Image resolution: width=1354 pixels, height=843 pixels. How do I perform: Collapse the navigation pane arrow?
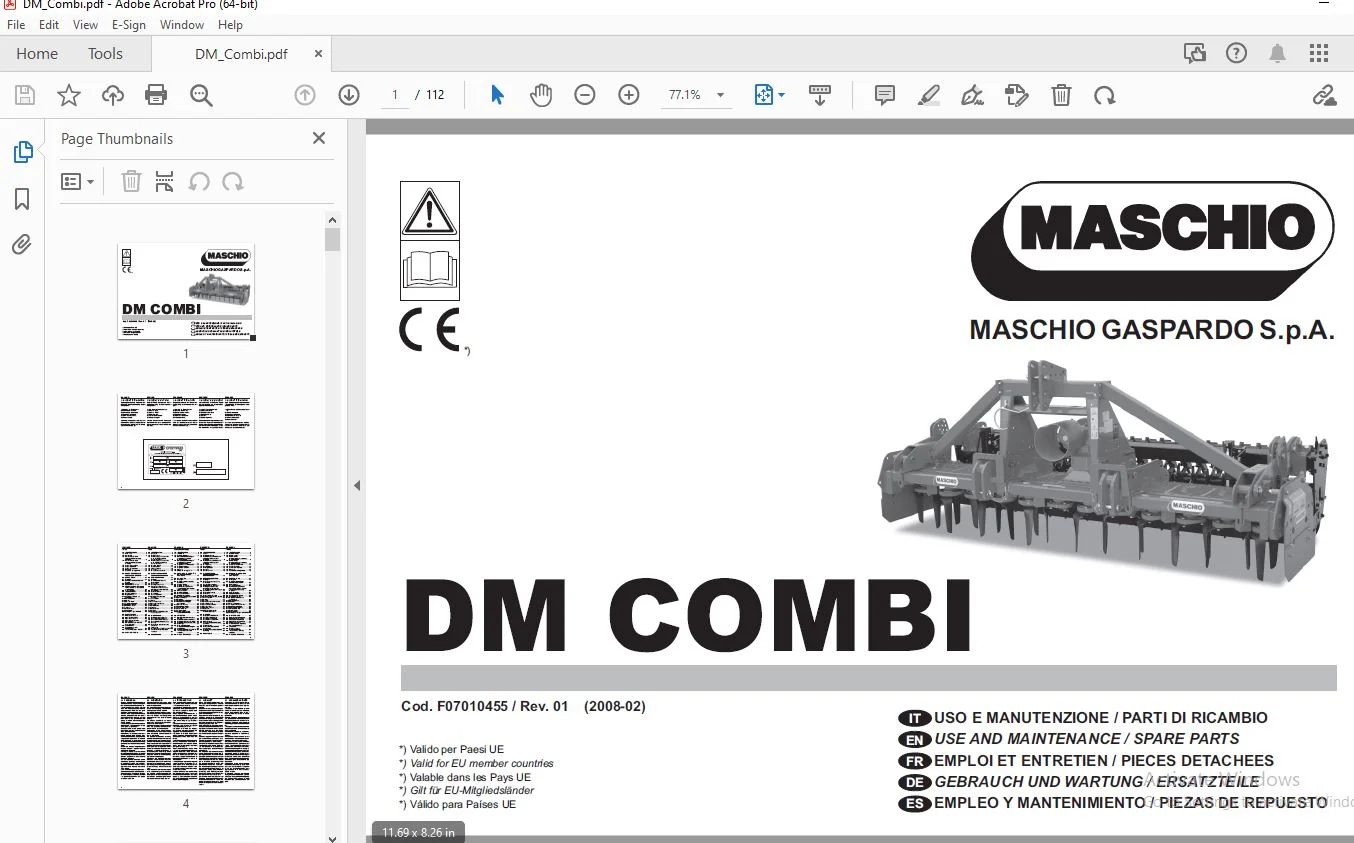[357, 486]
